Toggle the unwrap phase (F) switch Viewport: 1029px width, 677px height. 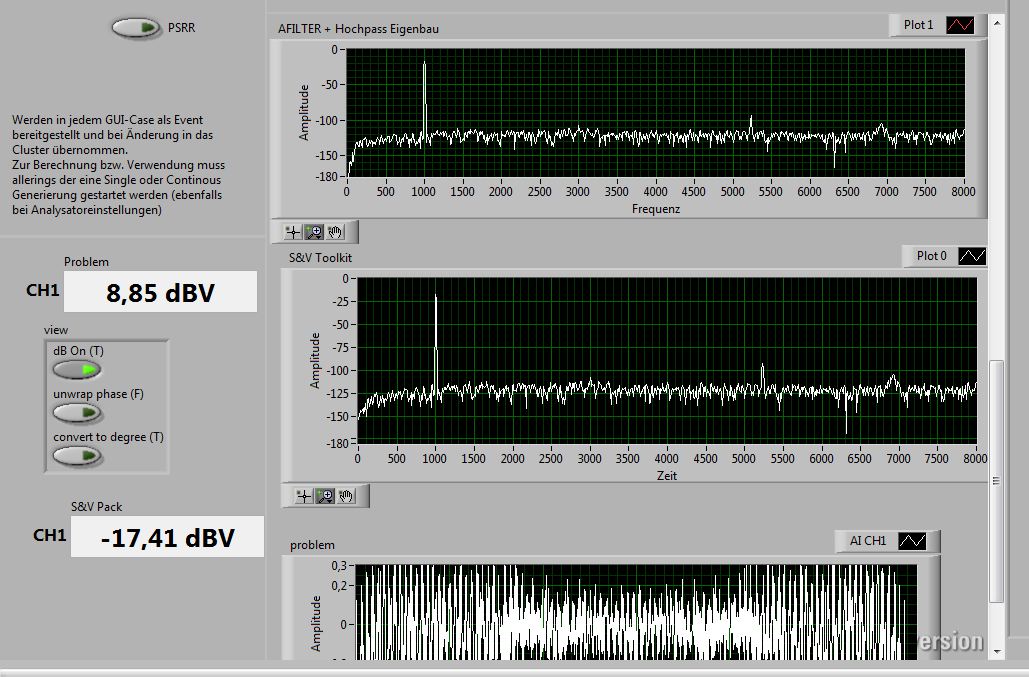click(77, 413)
